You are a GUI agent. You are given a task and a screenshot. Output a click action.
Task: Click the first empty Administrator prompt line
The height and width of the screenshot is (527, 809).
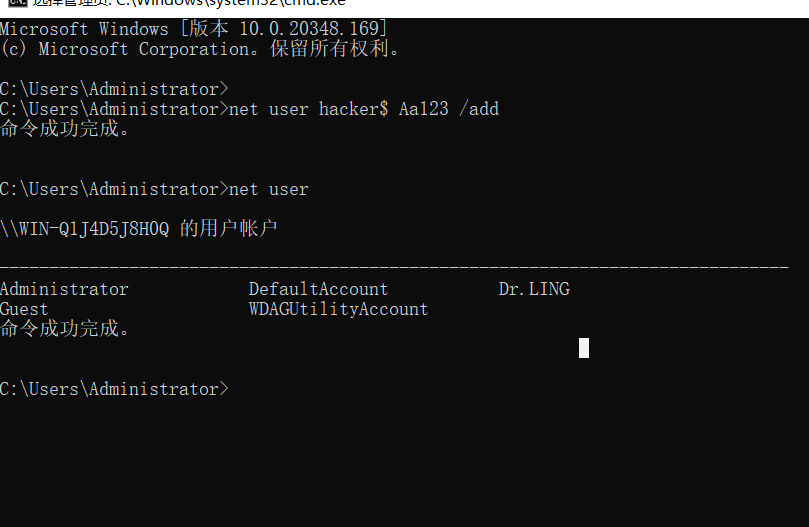(x=114, y=89)
